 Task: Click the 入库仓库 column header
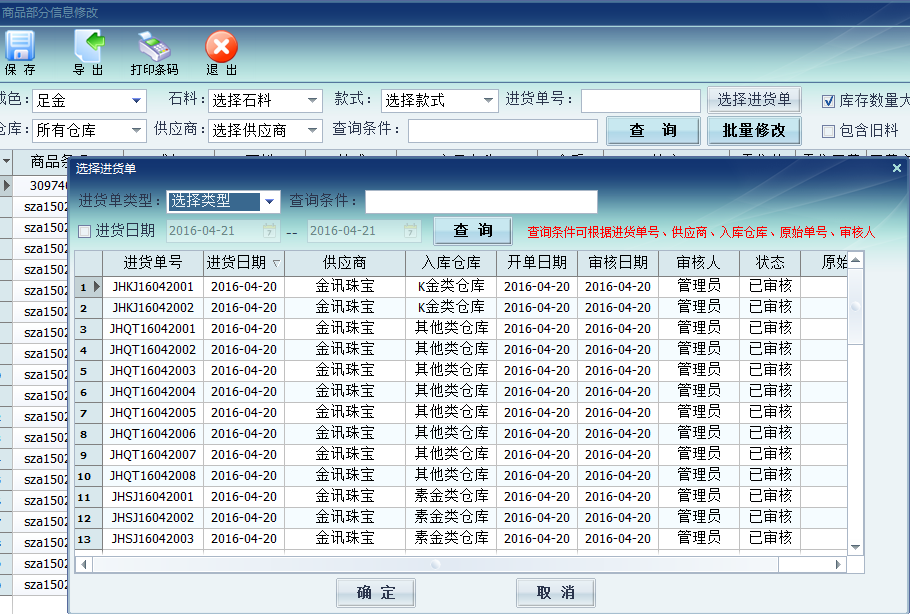pyautogui.click(x=451, y=263)
